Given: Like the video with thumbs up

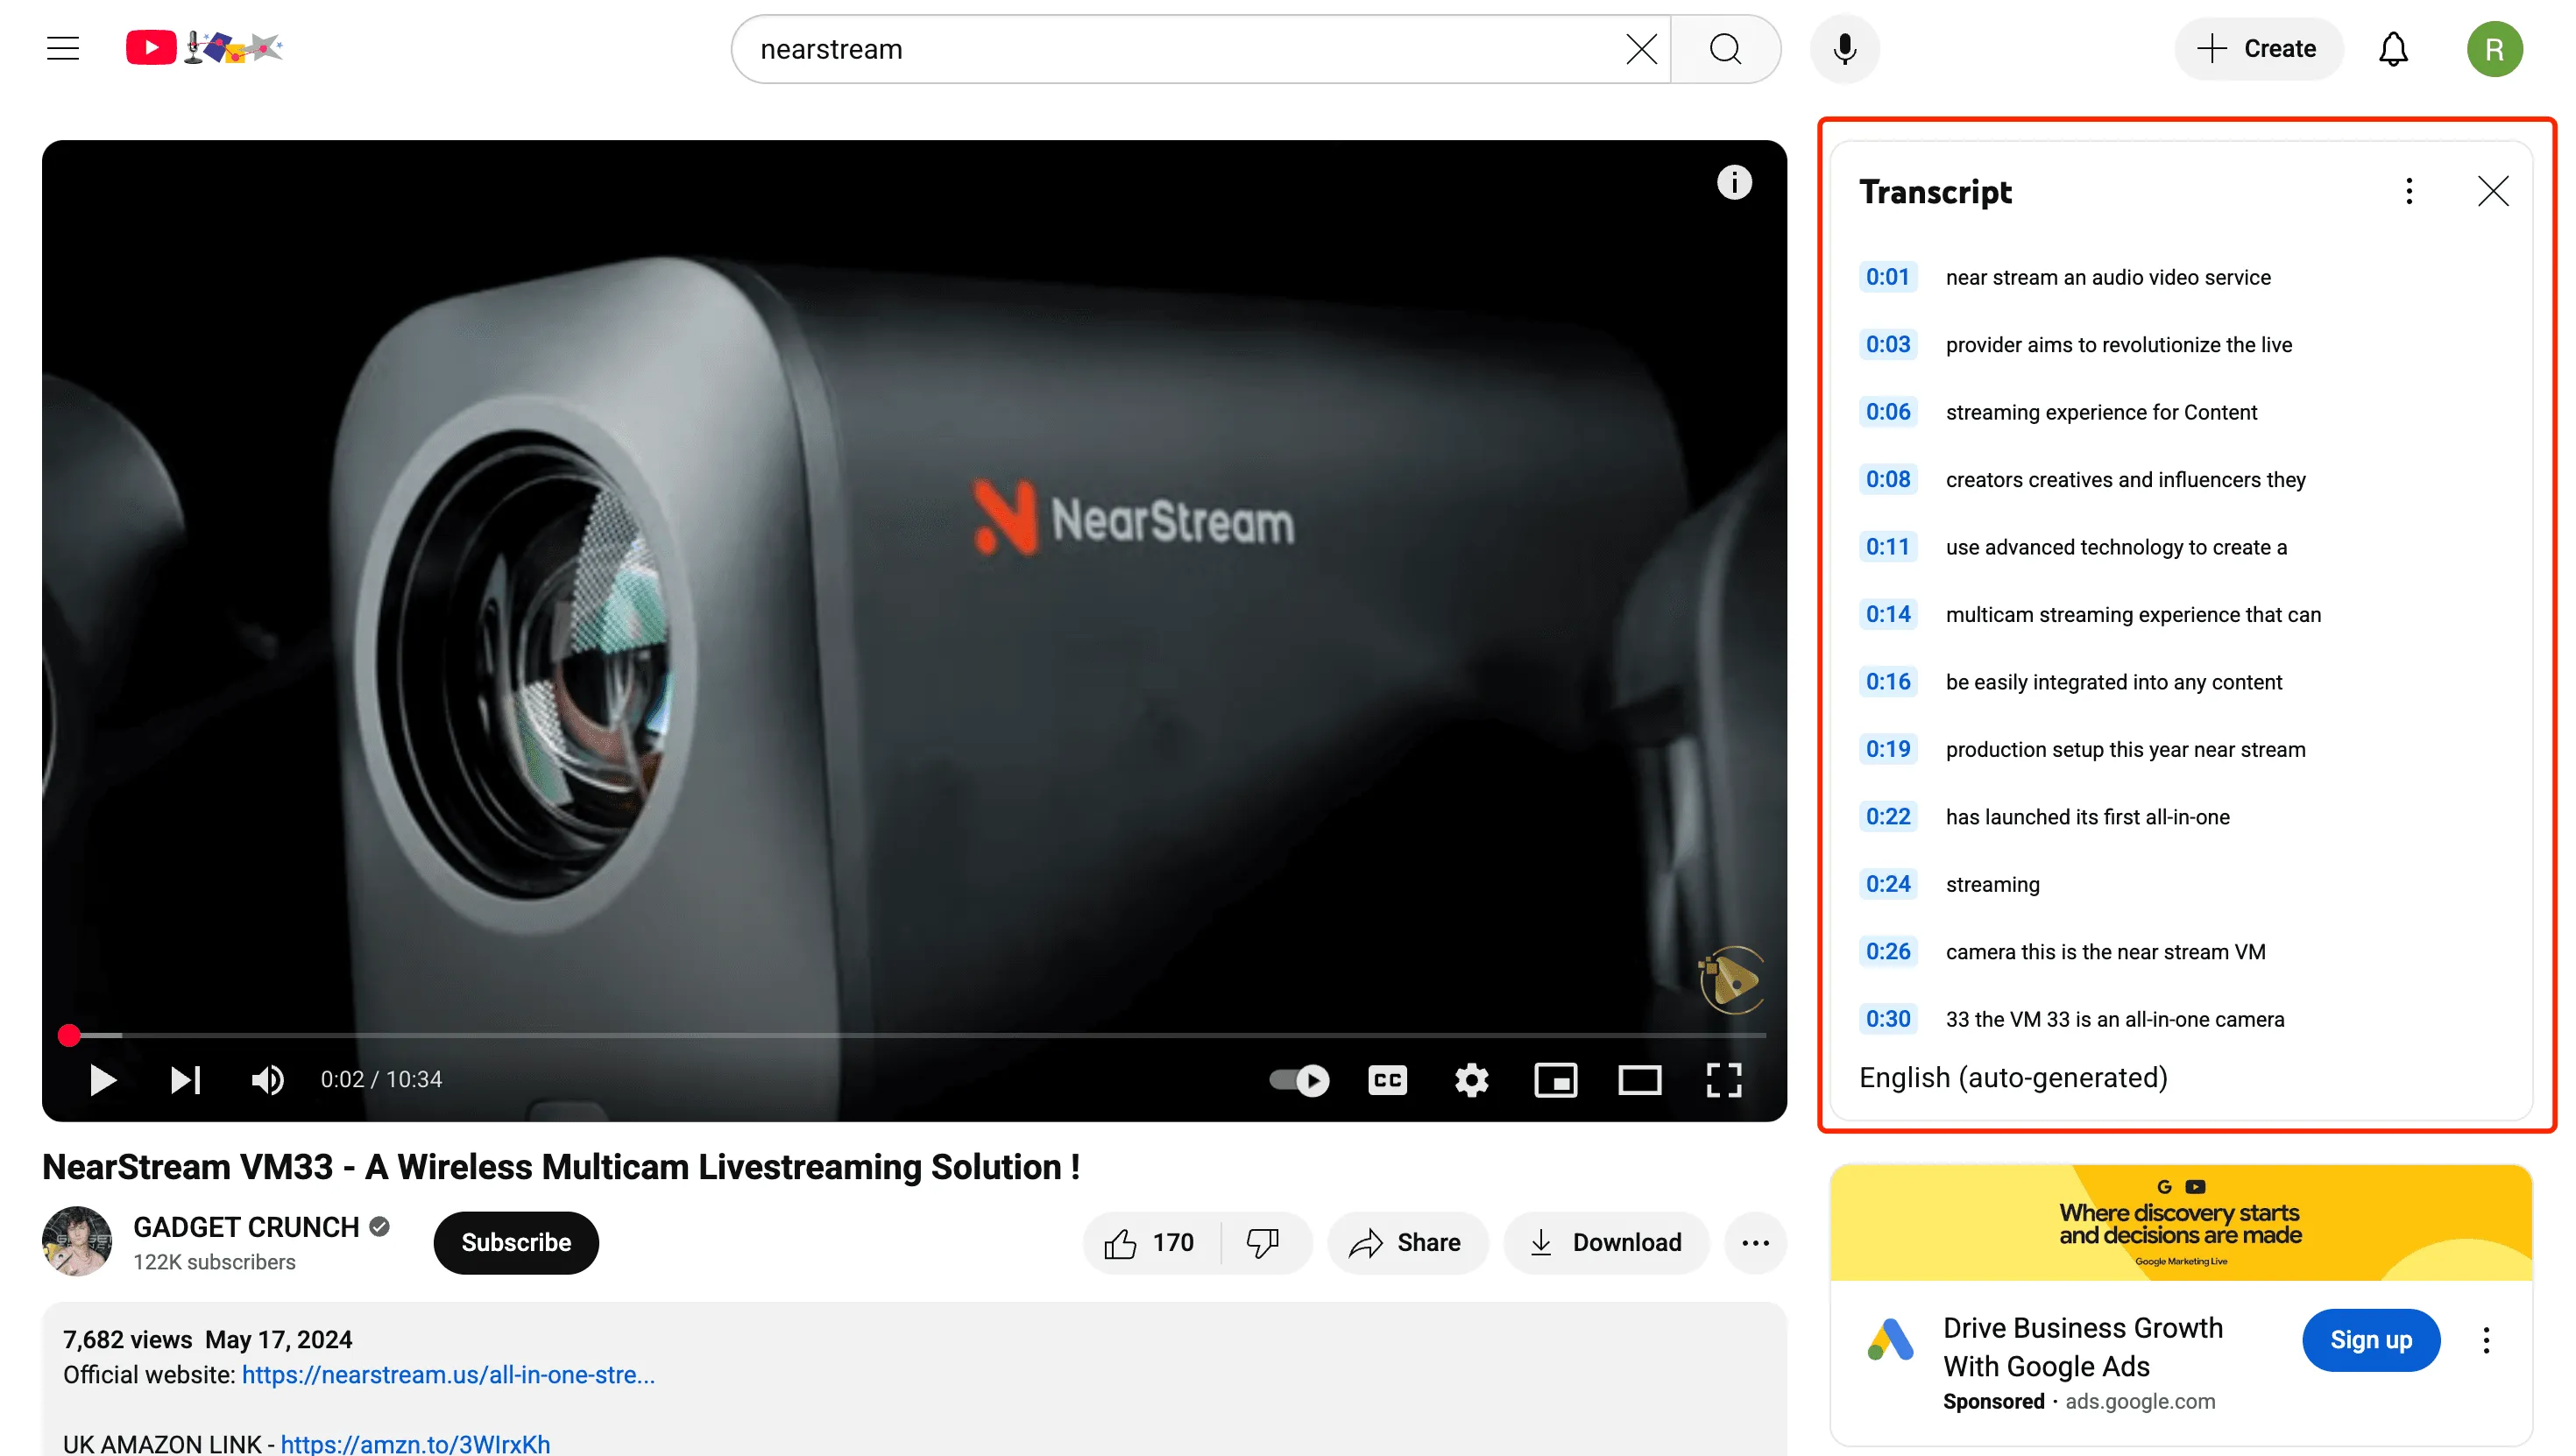Looking at the screenshot, I should (x=1150, y=1242).
